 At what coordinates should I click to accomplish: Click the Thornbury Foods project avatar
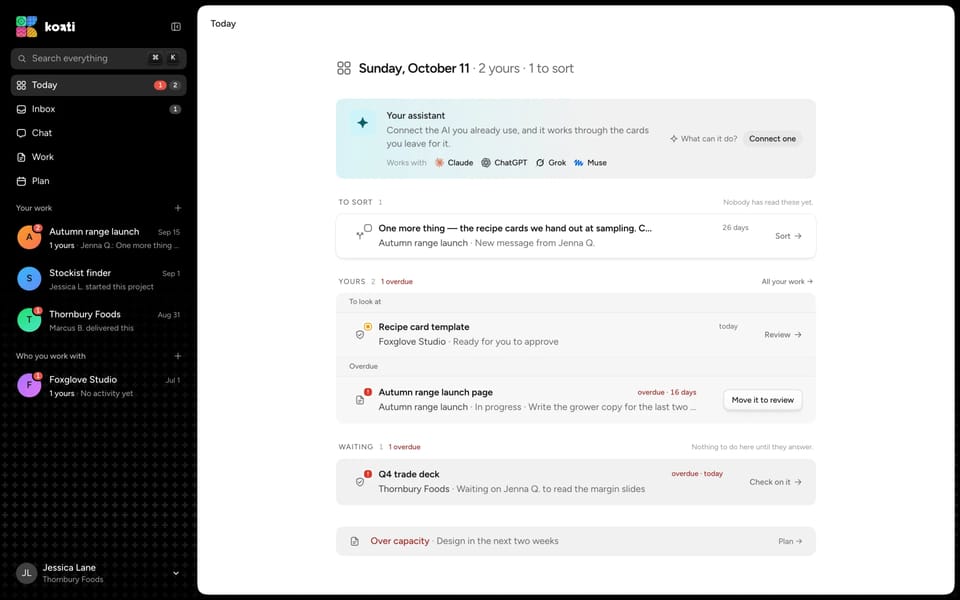click(x=29, y=320)
